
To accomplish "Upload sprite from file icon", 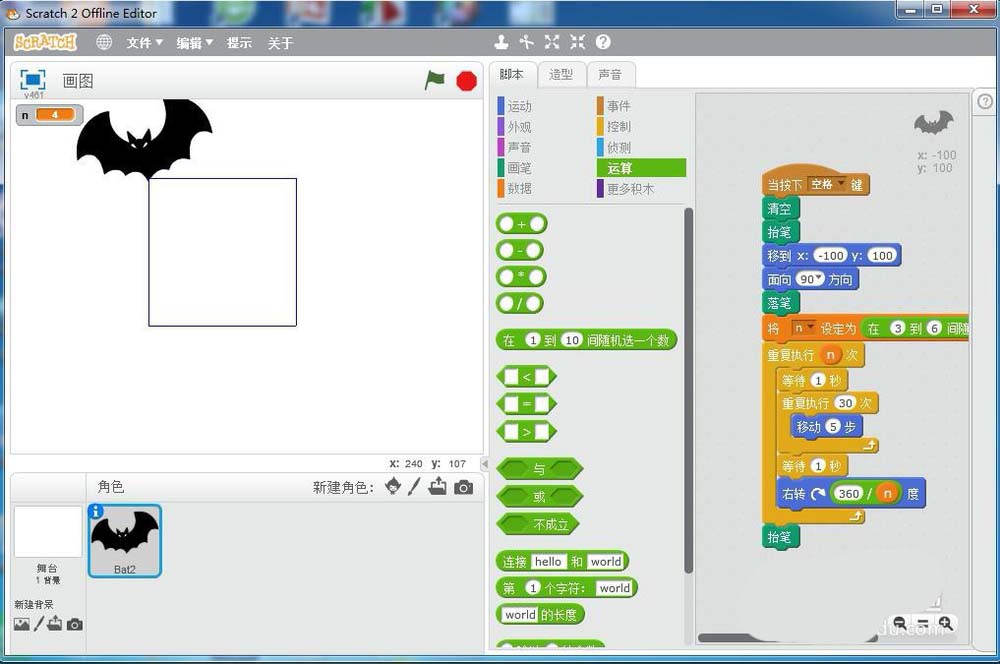I will [x=438, y=487].
